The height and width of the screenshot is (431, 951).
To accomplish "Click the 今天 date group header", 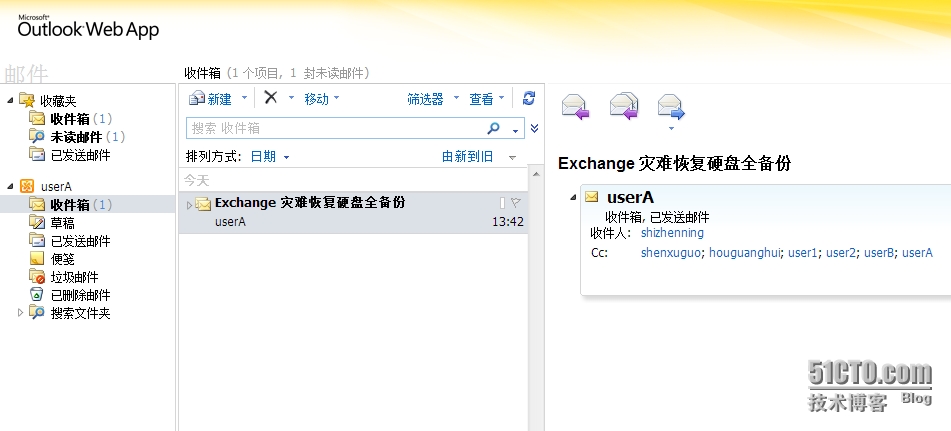I will (197, 181).
